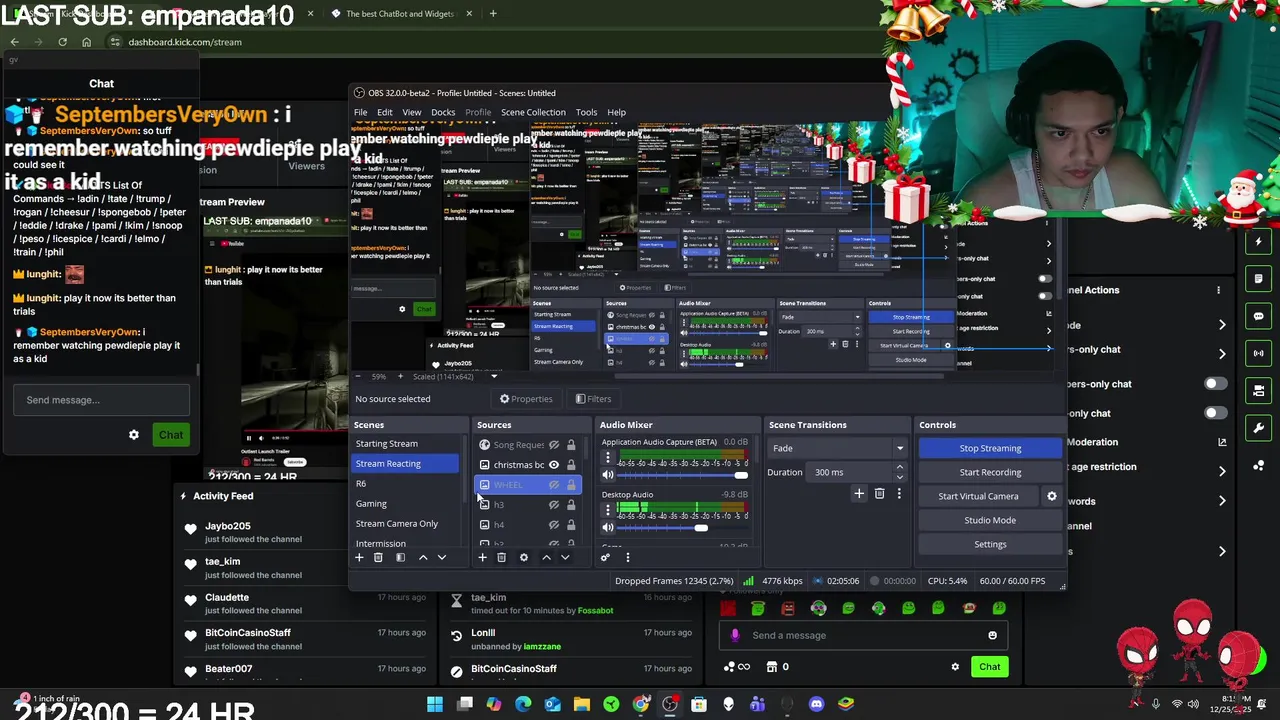Open Windows Start menu
This screenshot has width=1280, height=720.
(435, 705)
